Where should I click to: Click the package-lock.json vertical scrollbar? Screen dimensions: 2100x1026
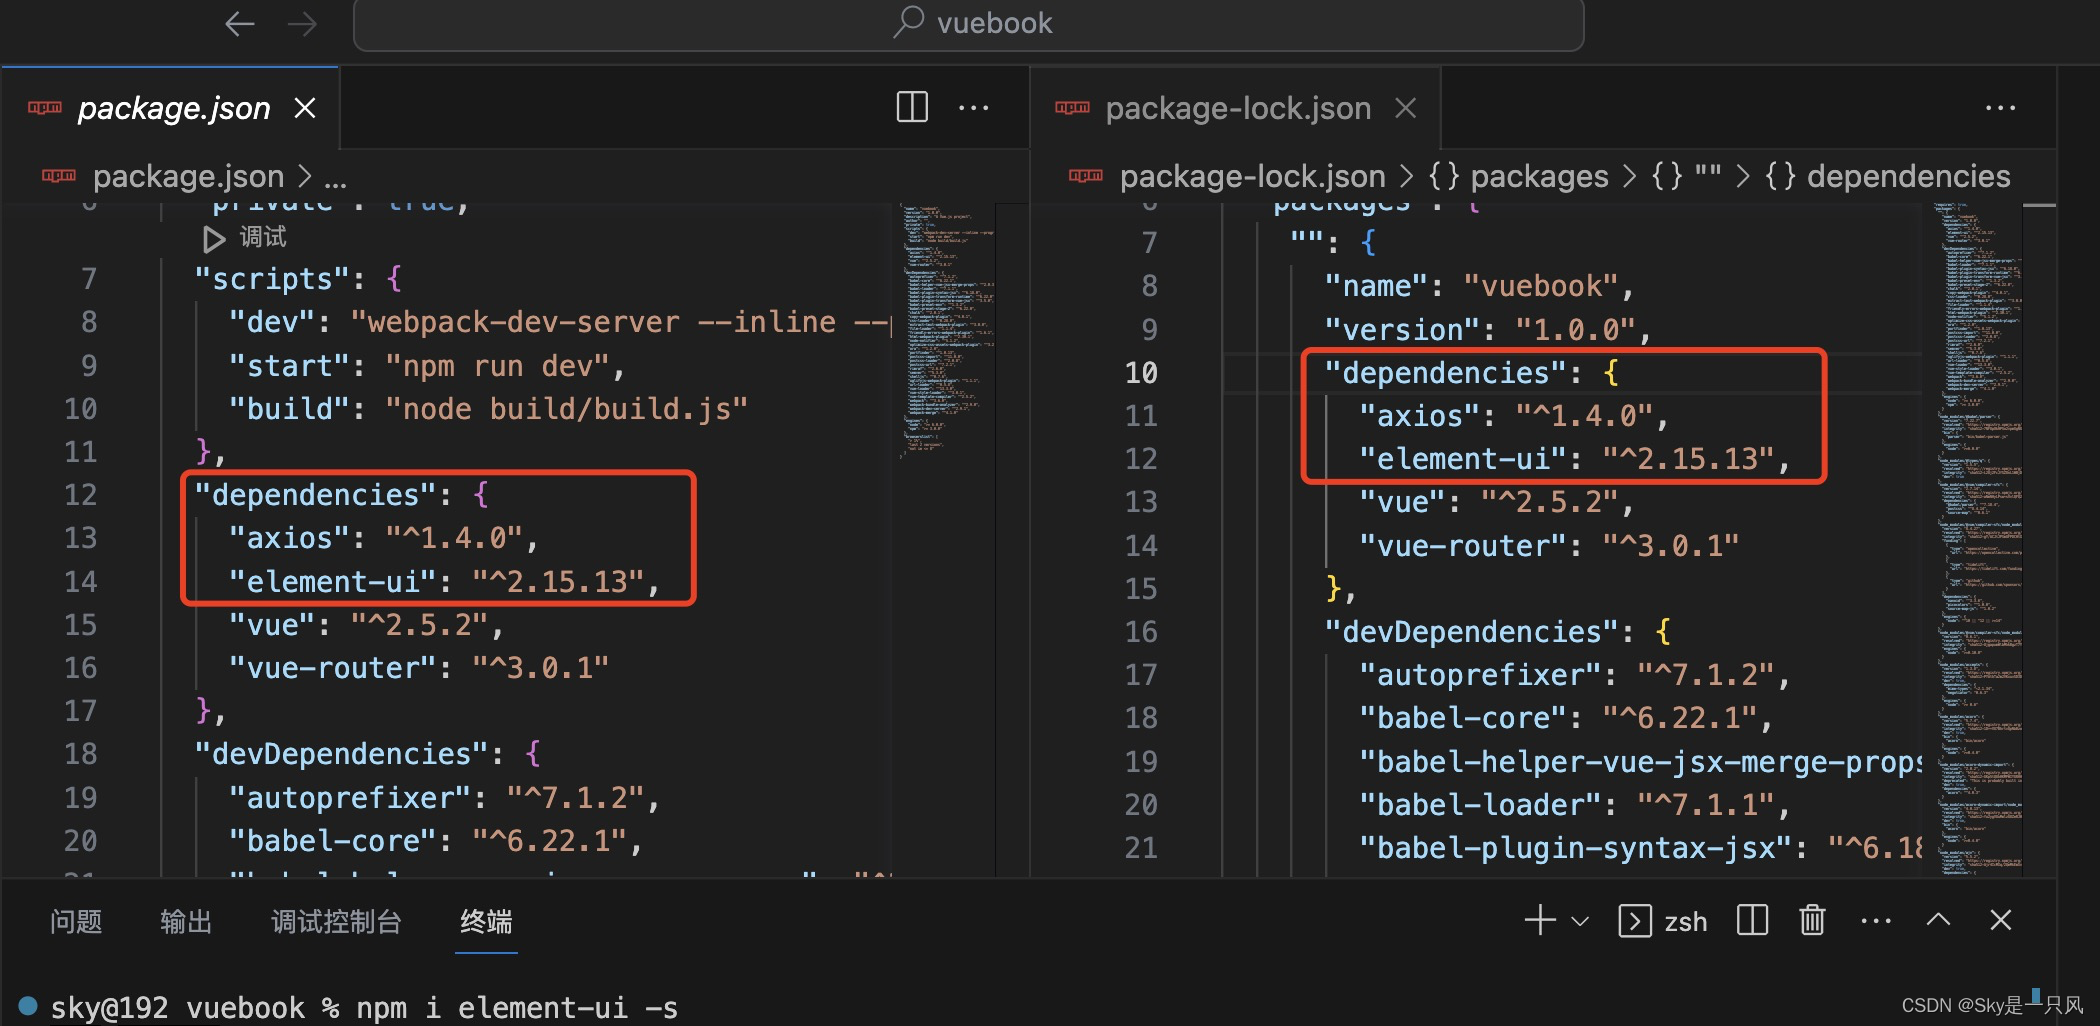(2040, 540)
